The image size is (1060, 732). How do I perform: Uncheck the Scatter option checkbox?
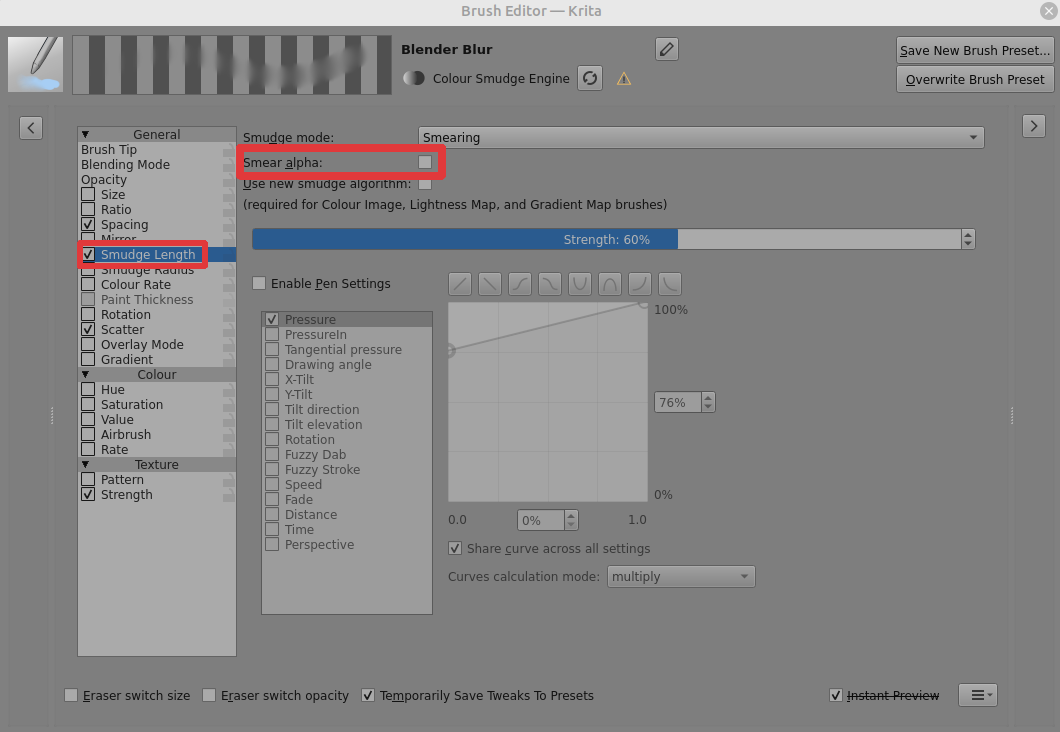(88, 329)
